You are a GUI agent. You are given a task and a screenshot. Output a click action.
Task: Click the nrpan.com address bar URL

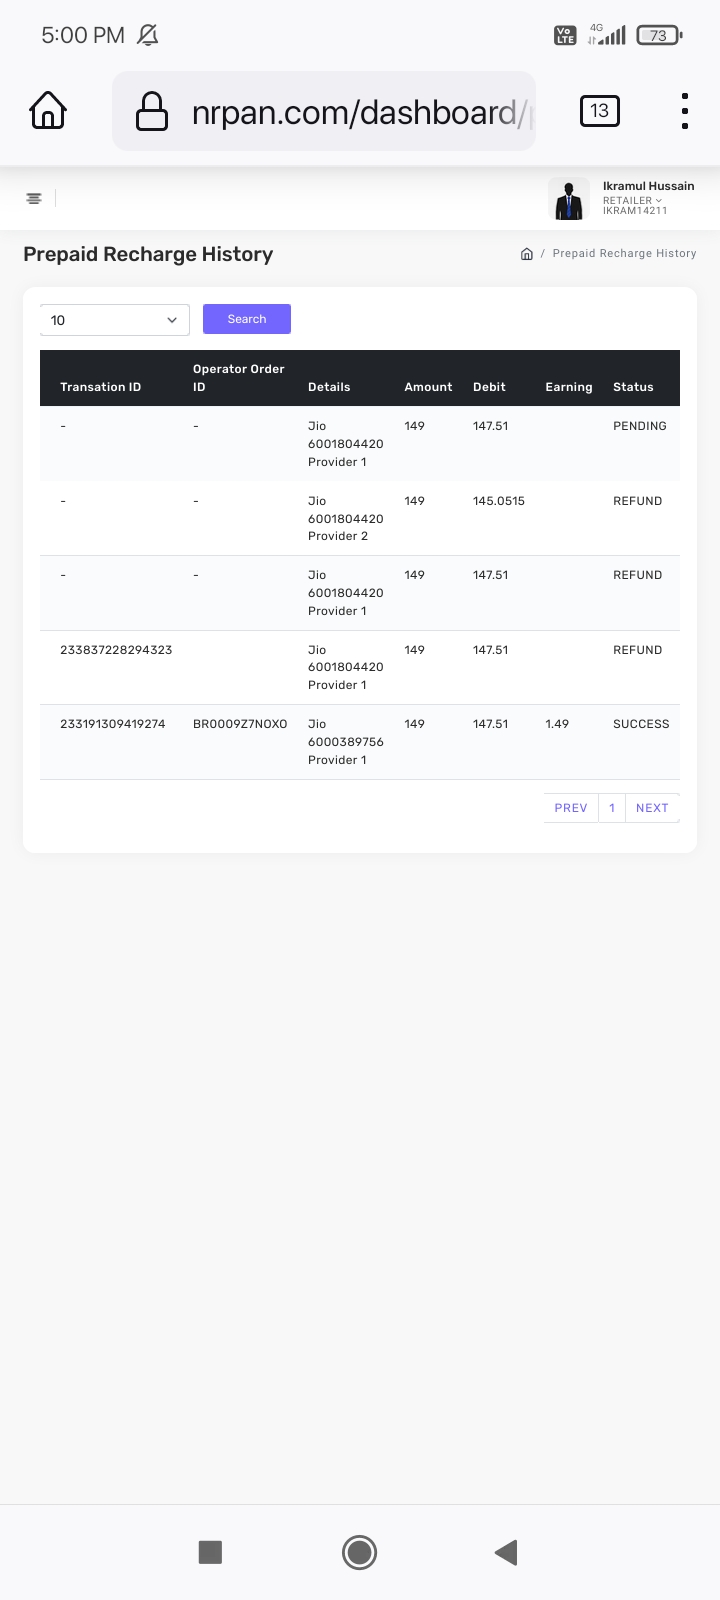point(355,112)
